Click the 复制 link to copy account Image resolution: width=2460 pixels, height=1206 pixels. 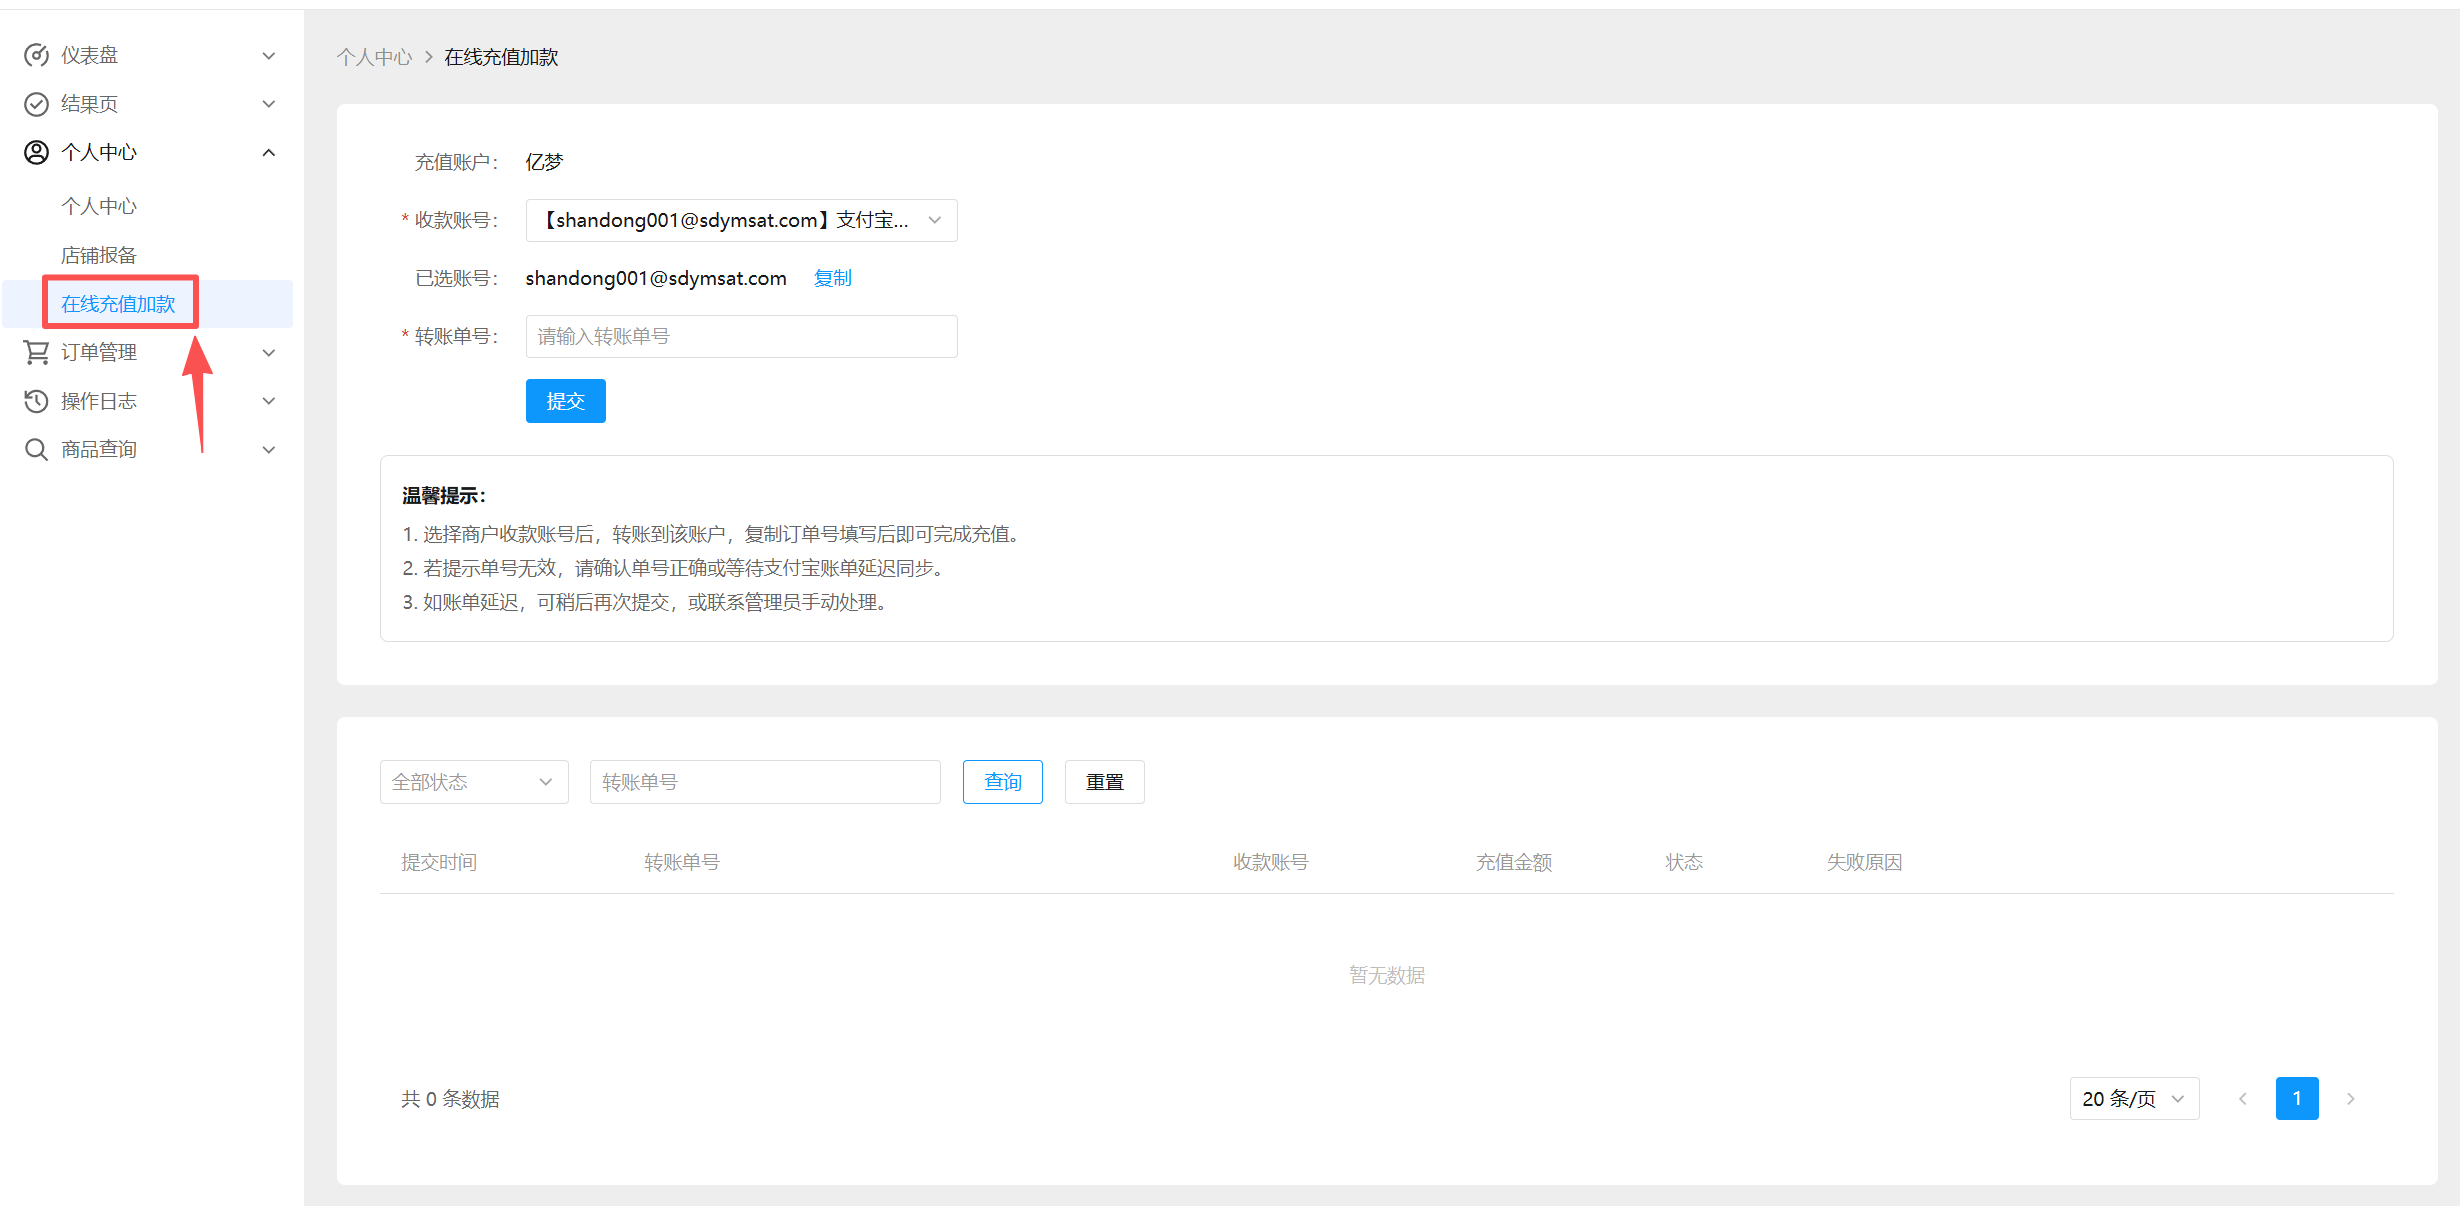(x=832, y=278)
